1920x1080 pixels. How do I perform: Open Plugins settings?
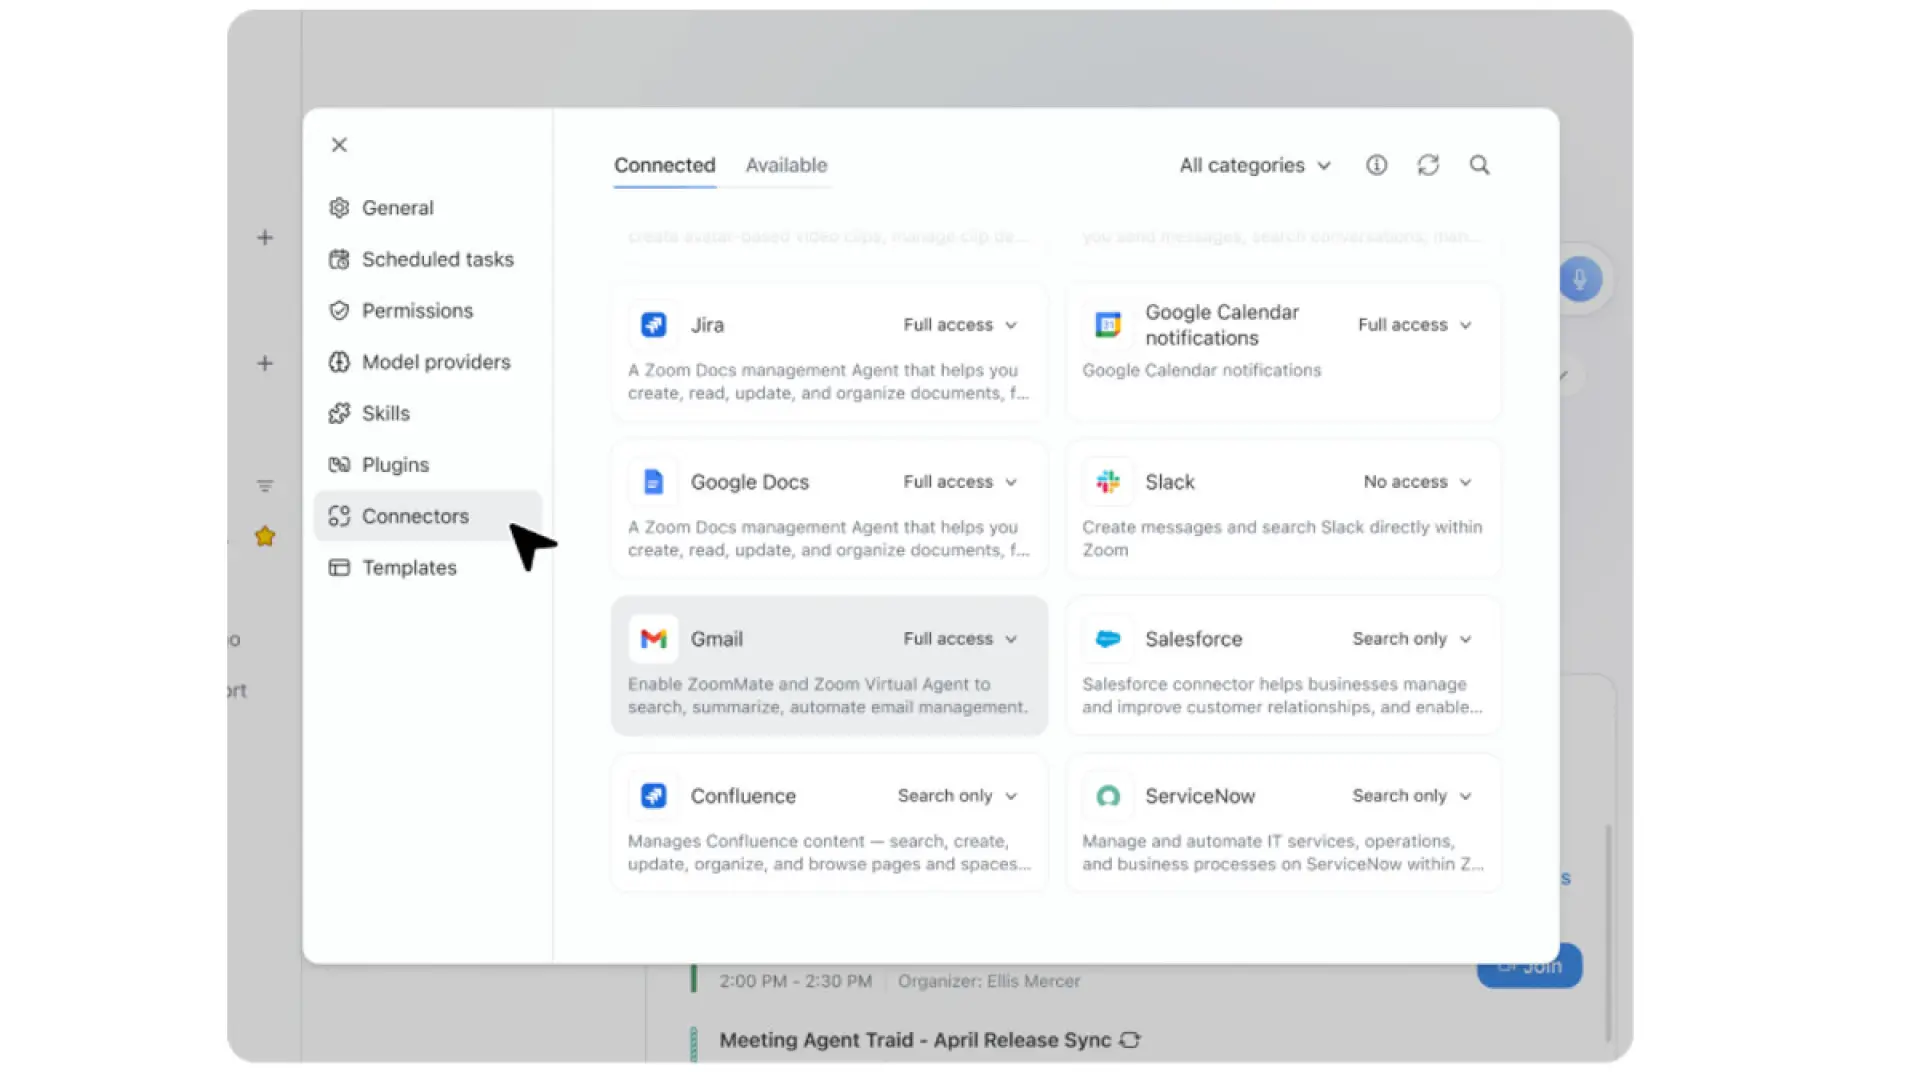coord(428,465)
